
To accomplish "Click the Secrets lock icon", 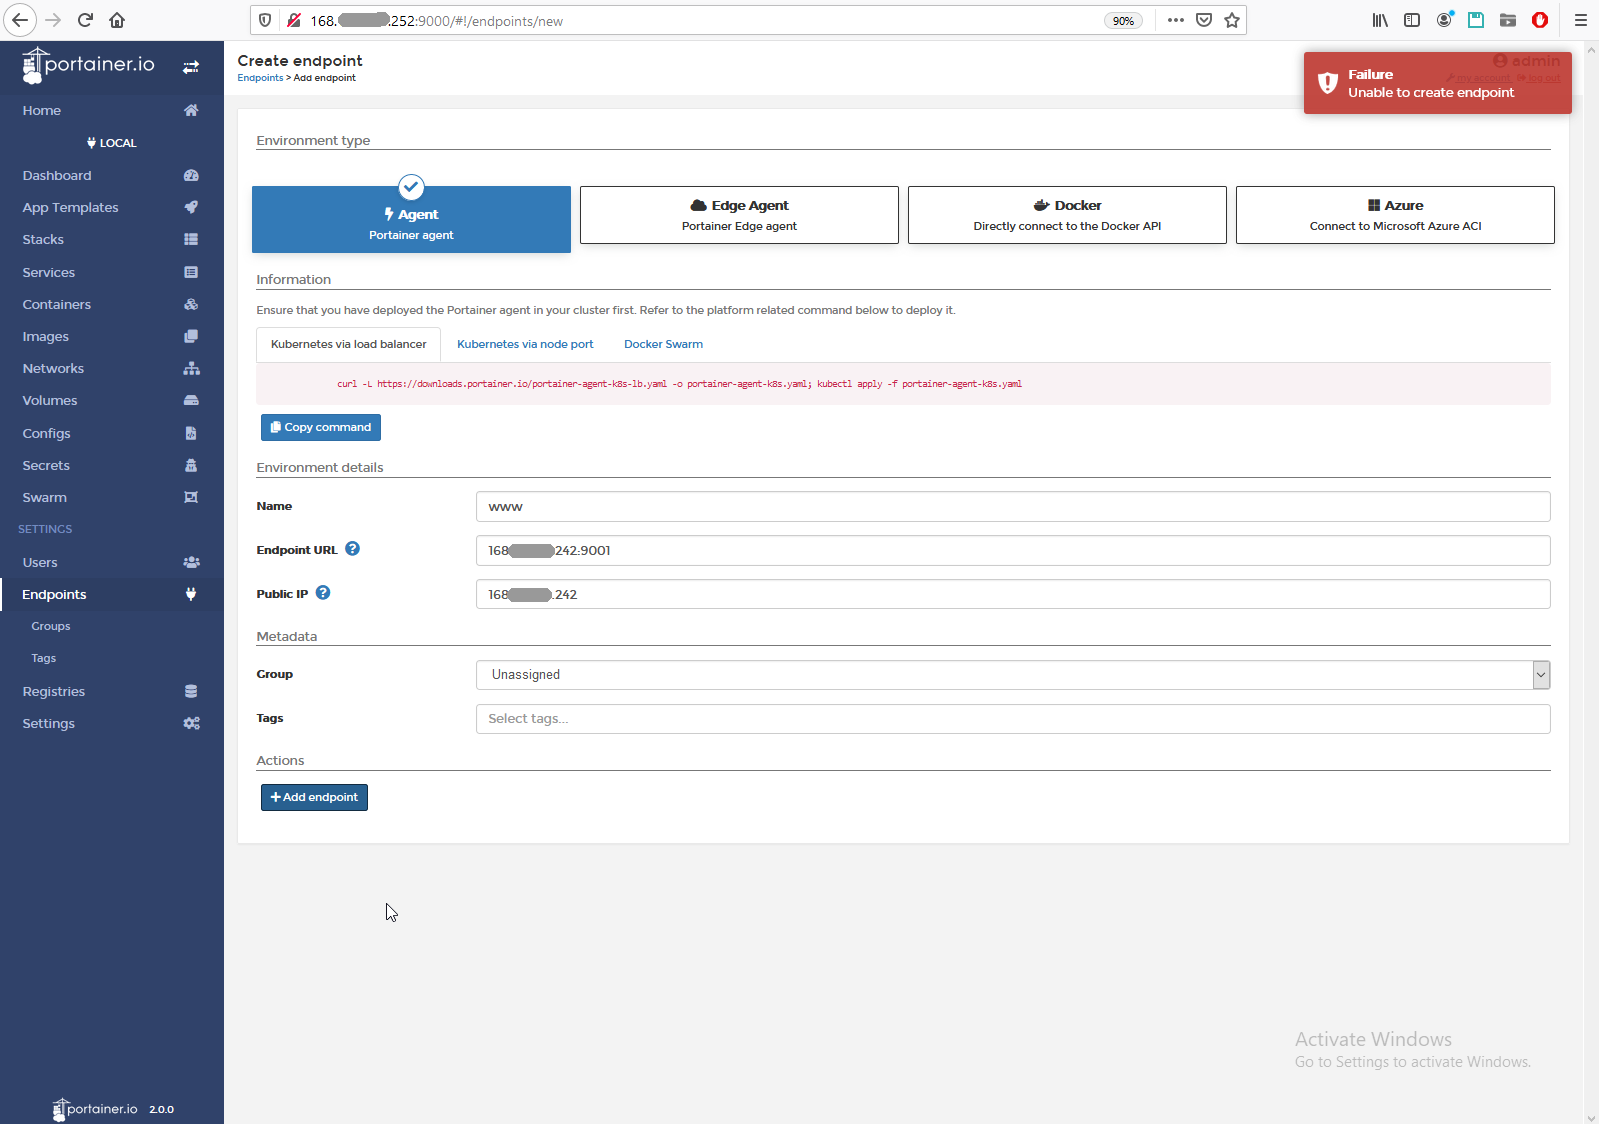I will tap(191, 465).
